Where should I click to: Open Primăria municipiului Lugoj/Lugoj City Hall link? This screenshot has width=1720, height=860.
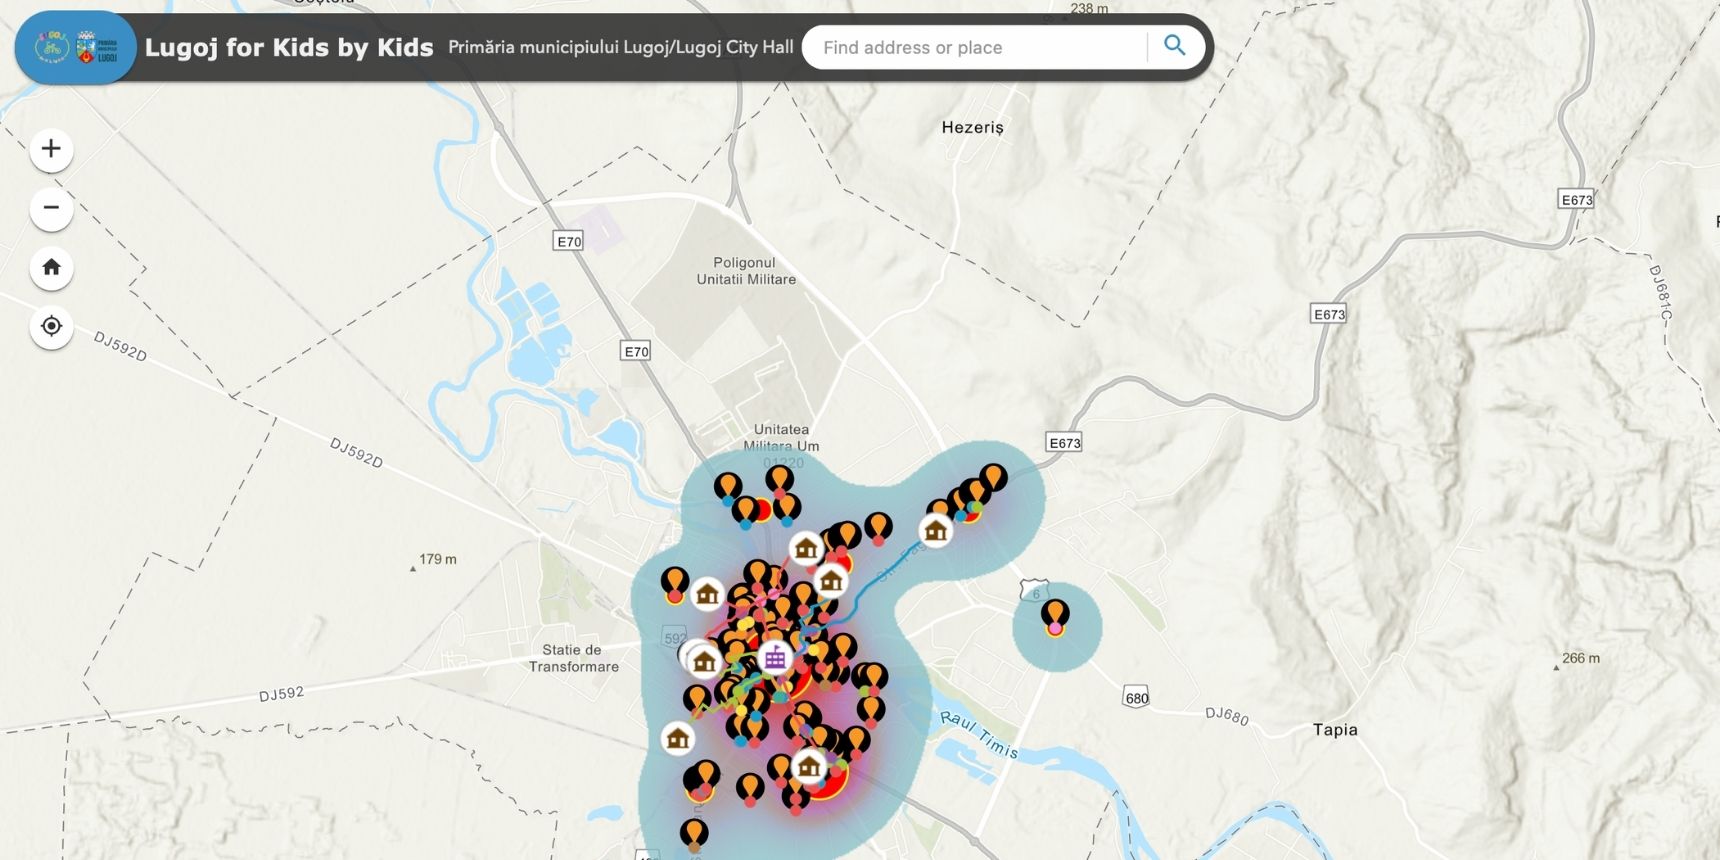[x=621, y=47]
